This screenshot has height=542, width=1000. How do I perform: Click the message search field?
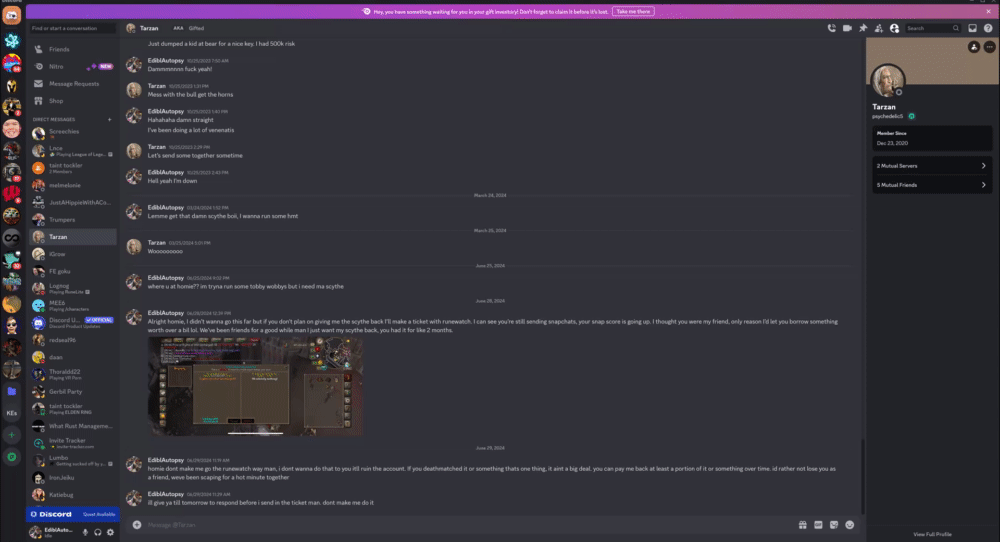932,28
